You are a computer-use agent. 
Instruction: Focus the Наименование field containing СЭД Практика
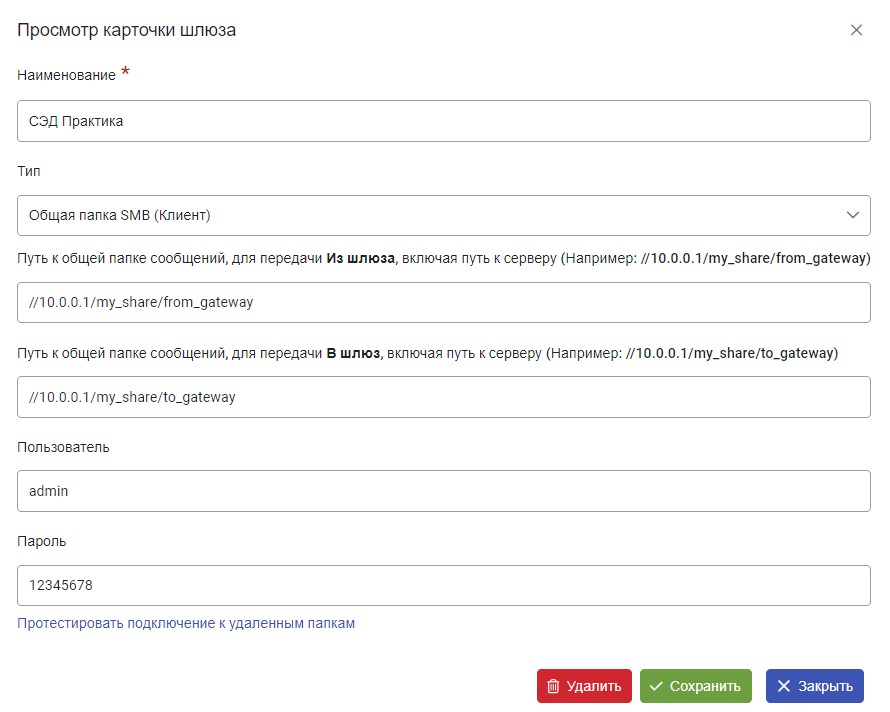pos(443,121)
